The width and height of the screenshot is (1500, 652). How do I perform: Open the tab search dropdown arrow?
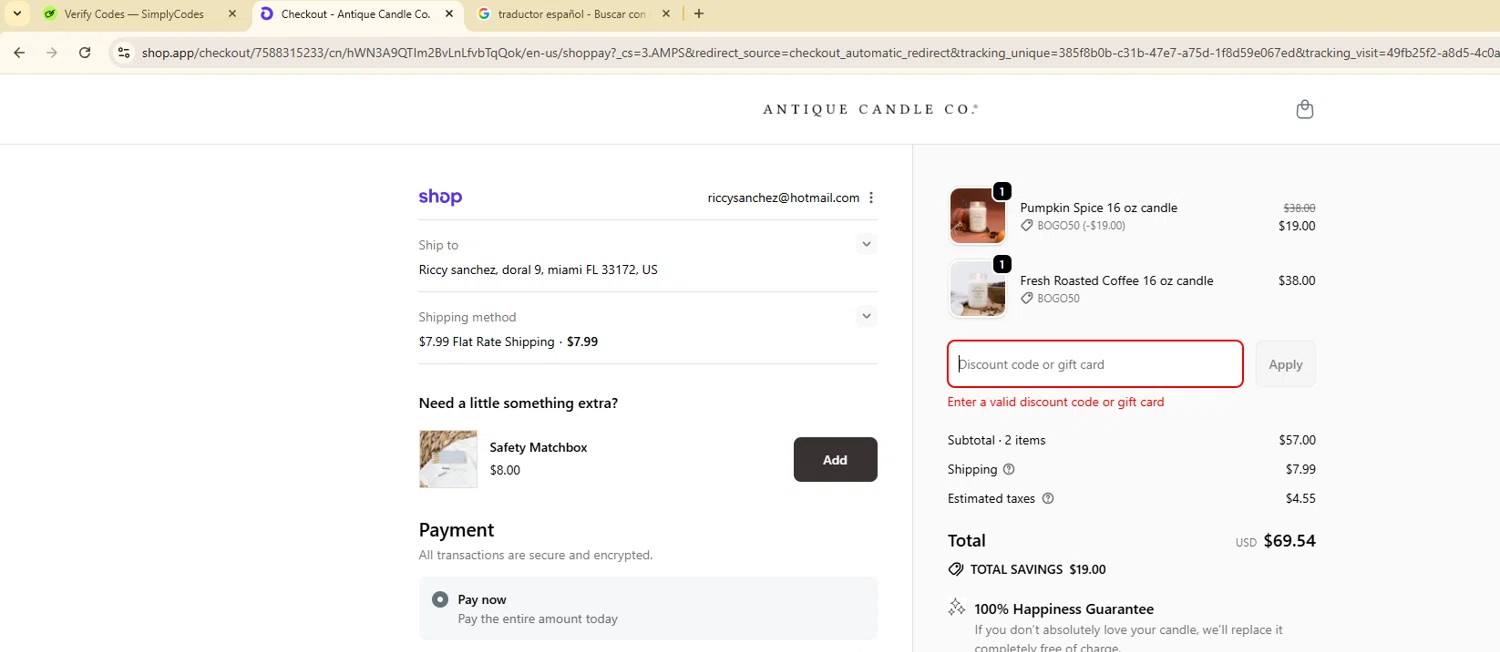tap(17, 14)
